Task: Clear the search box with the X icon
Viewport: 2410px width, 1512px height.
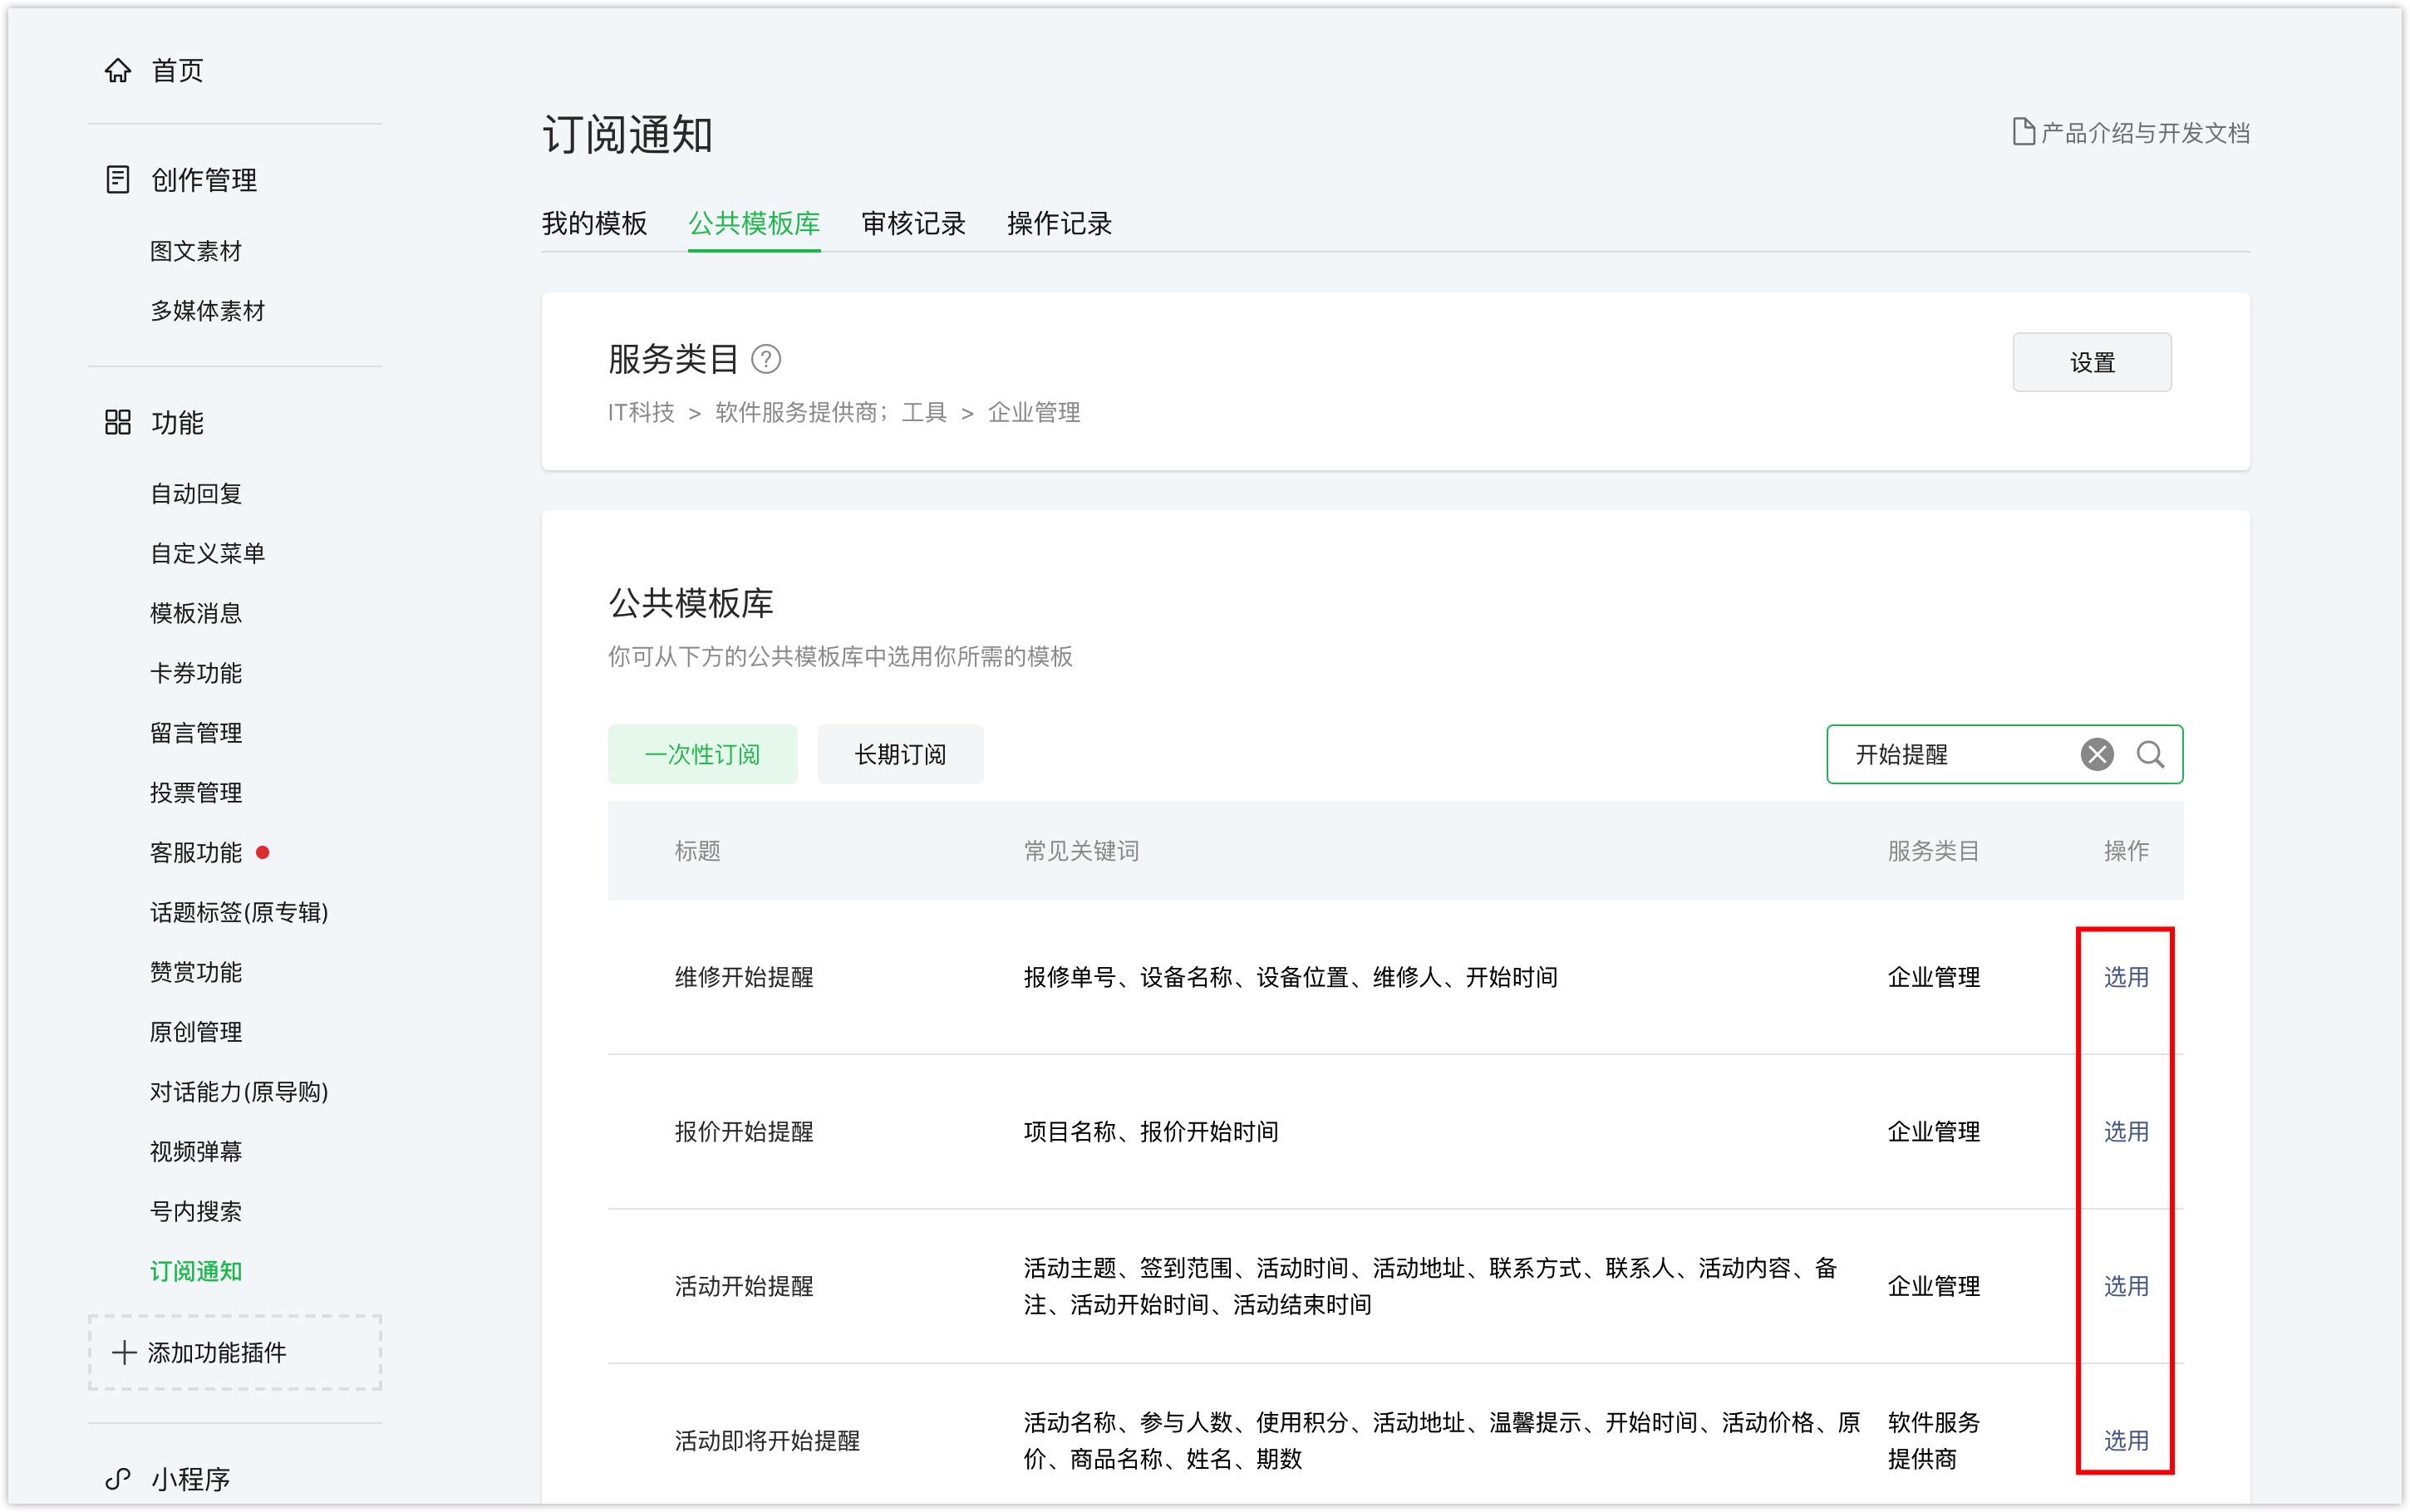Action: 2097,754
